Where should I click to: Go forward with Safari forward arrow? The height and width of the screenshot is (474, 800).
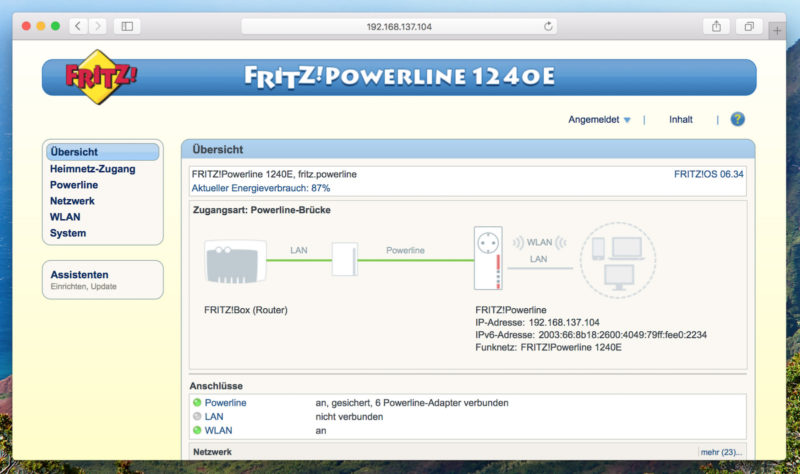tap(97, 26)
